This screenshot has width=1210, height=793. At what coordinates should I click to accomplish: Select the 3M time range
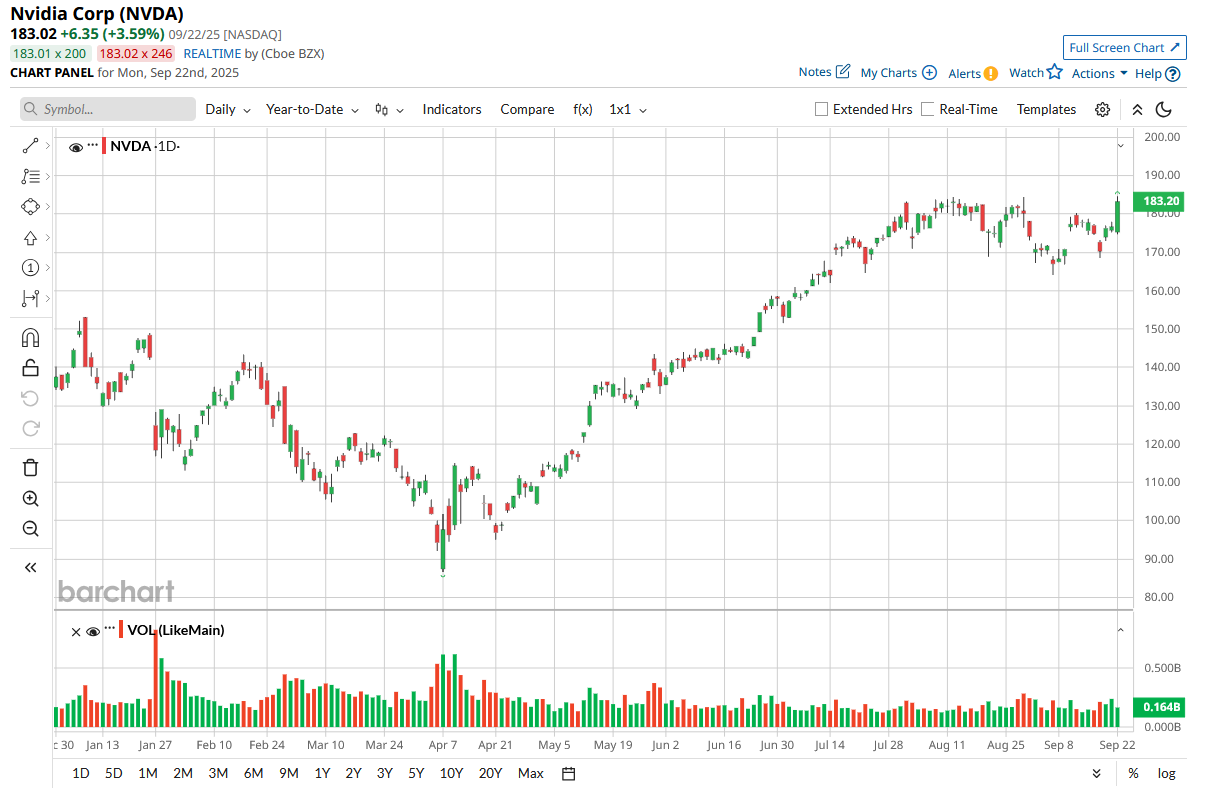(x=218, y=773)
